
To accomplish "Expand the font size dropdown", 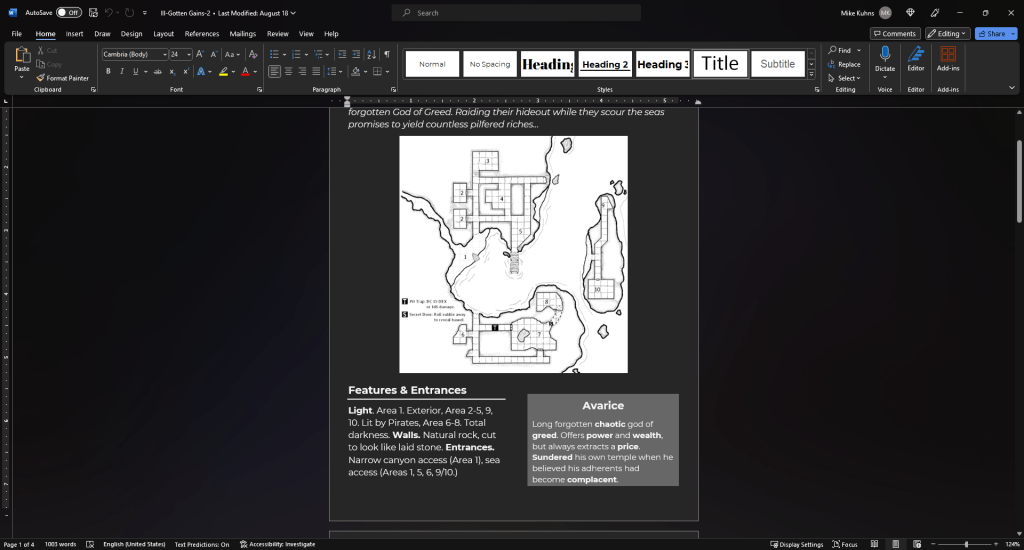I will point(189,54).
